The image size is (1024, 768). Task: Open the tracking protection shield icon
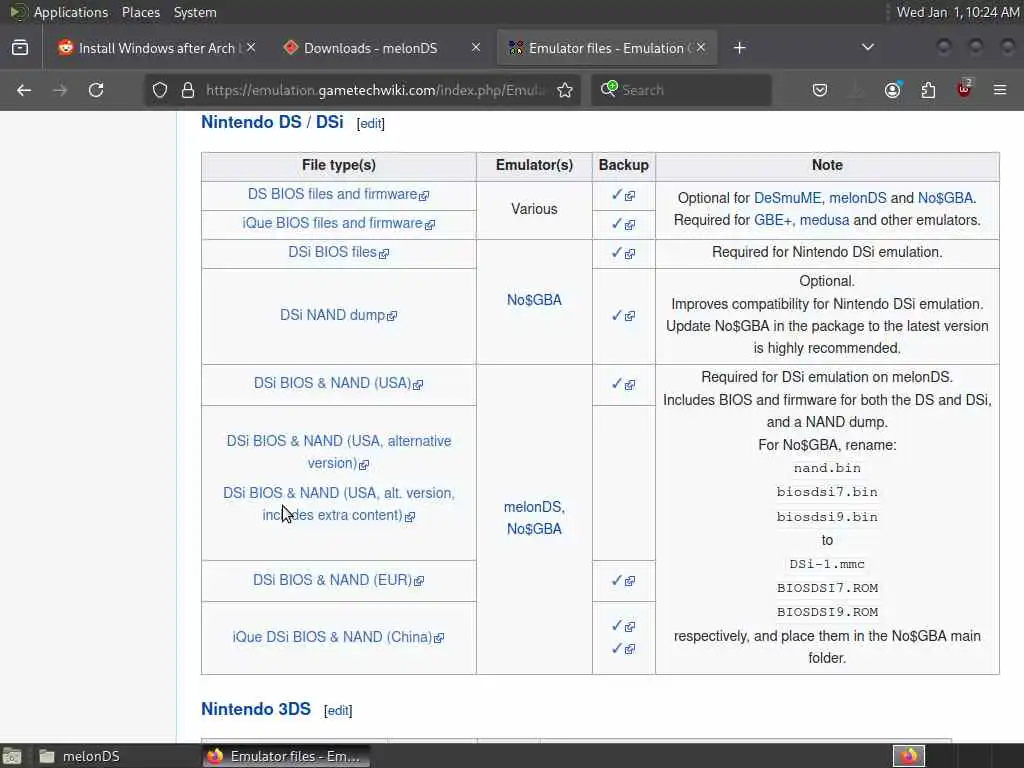pyautogui.click(x=160, y=90)
